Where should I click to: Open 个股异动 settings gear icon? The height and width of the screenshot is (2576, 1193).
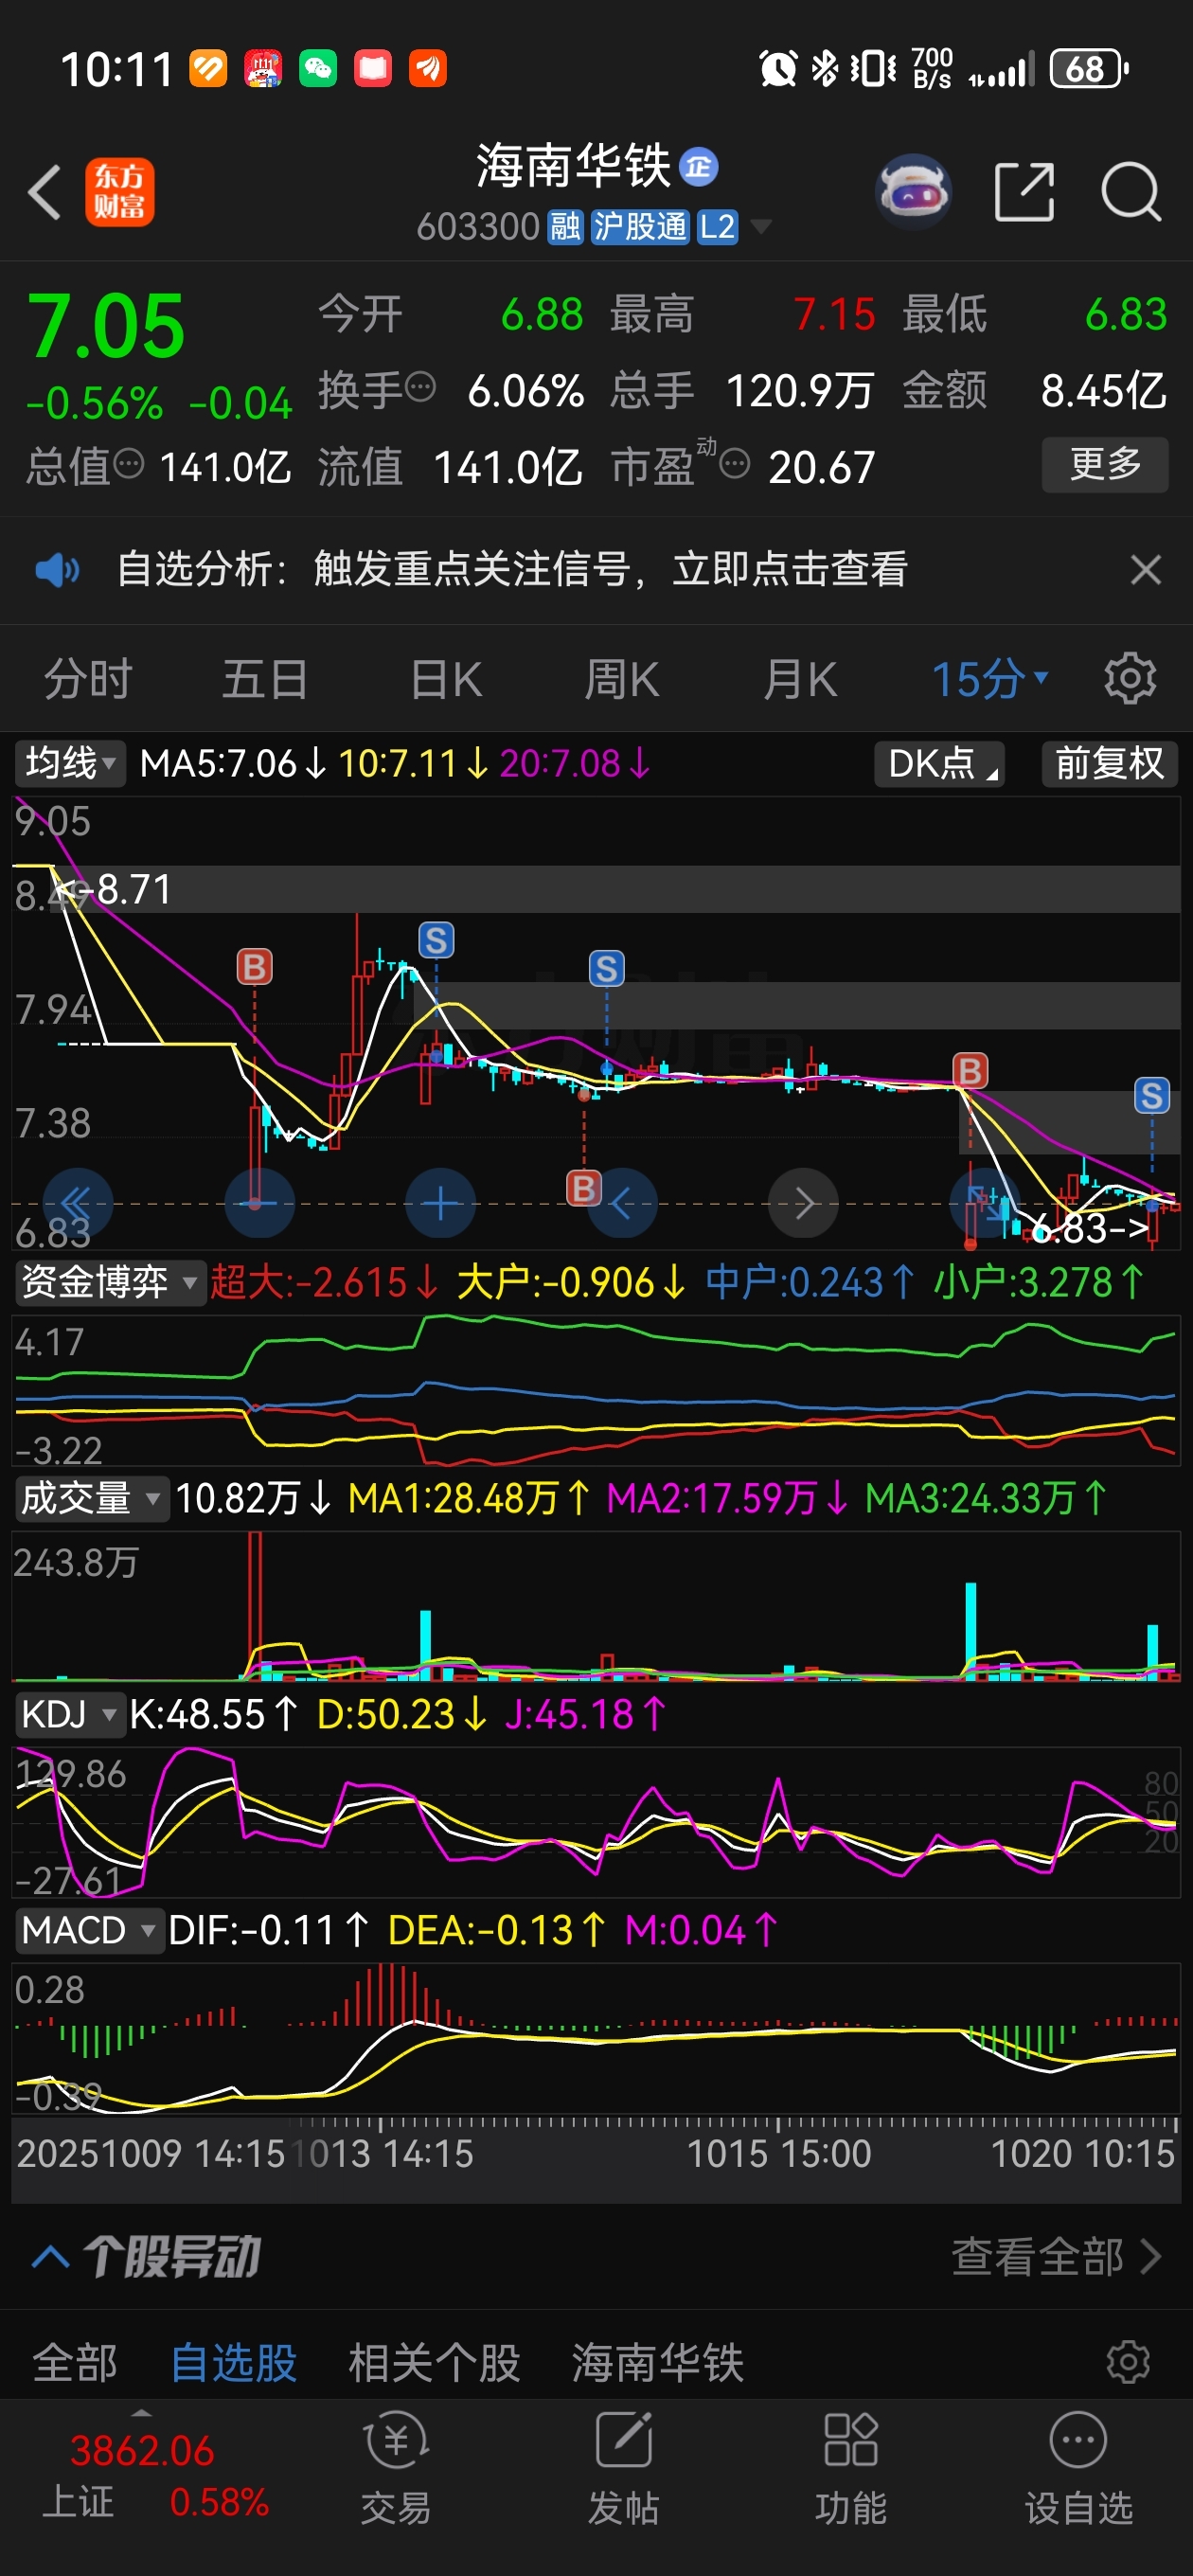click(x=1128, y=2362)
